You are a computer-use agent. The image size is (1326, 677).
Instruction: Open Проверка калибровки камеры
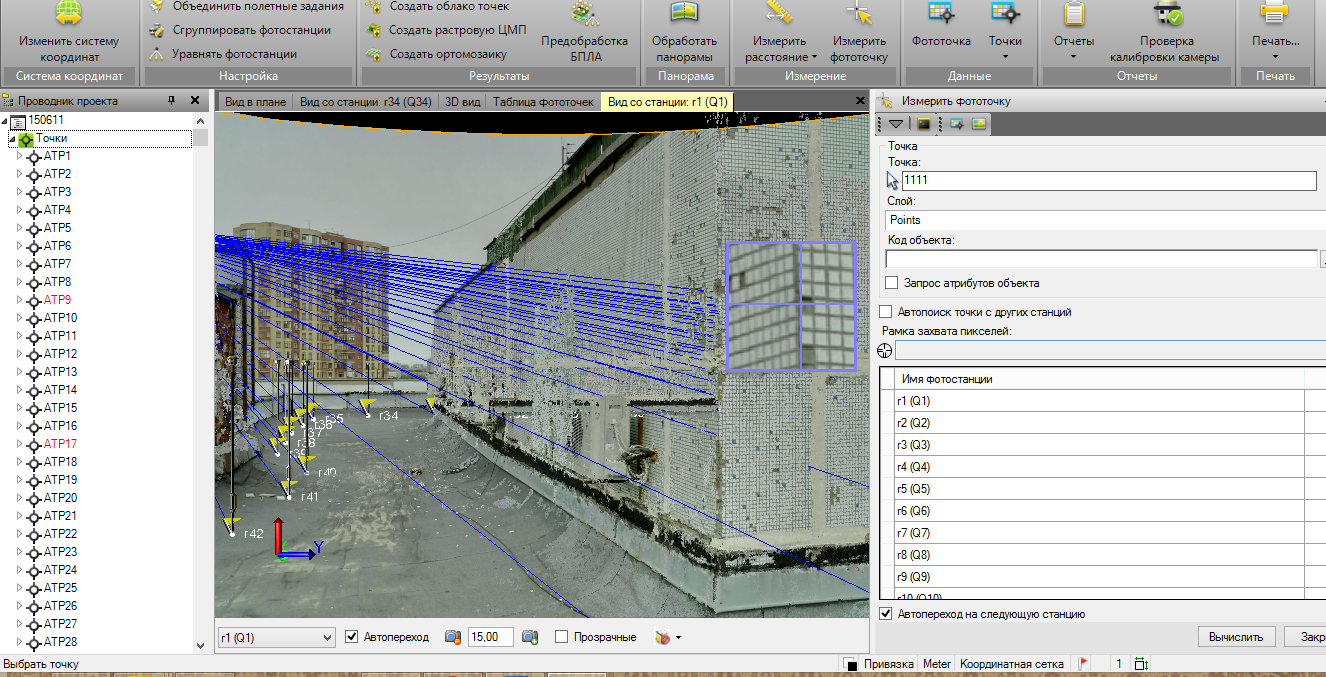[x=1165, y=32]
